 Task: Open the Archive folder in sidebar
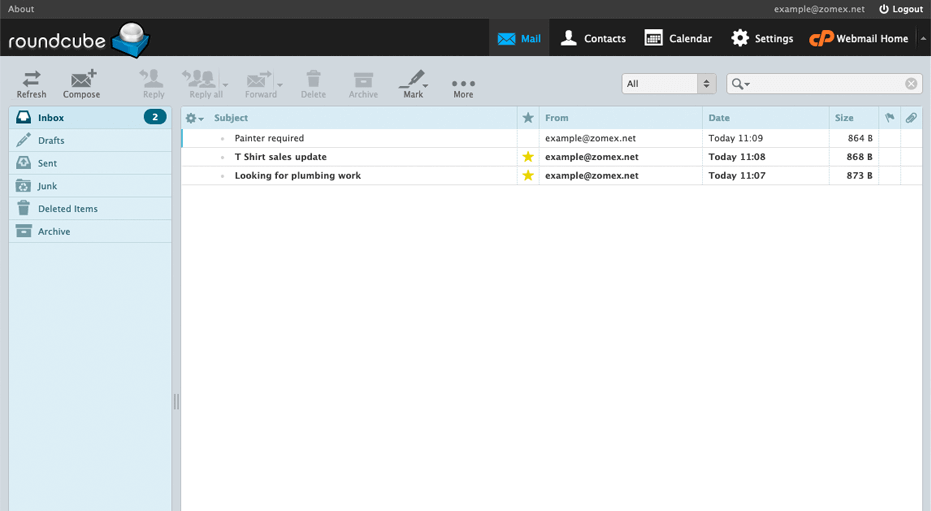coord(90,231)
